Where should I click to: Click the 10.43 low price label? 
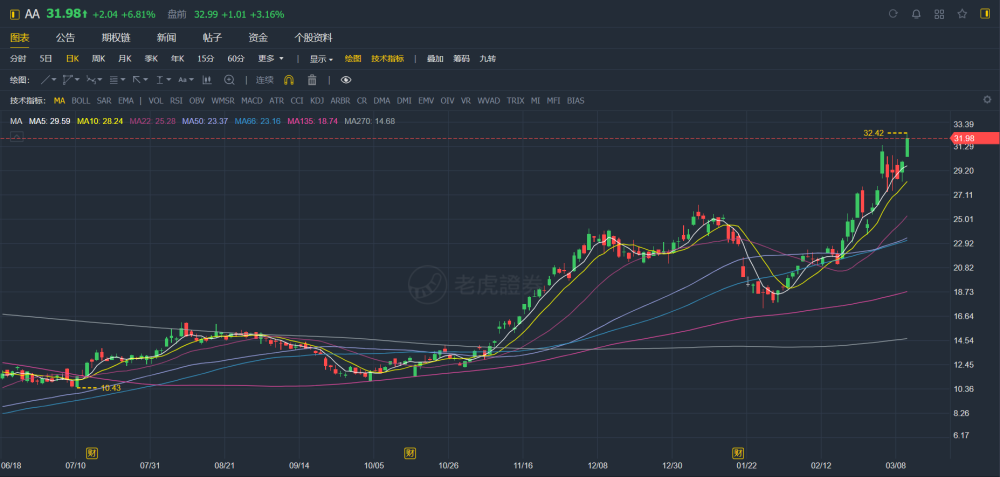click(111, 387)
